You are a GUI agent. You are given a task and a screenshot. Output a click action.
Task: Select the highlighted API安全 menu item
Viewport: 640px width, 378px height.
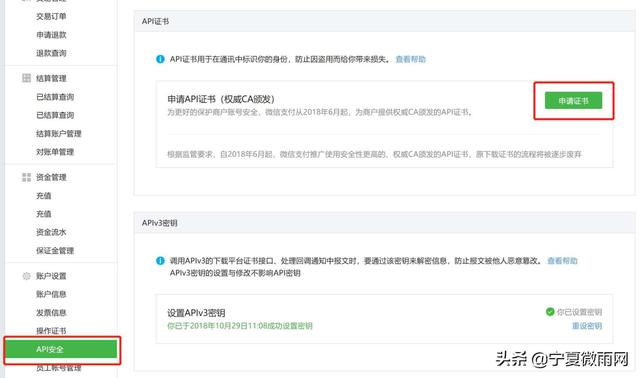(62, 349)
